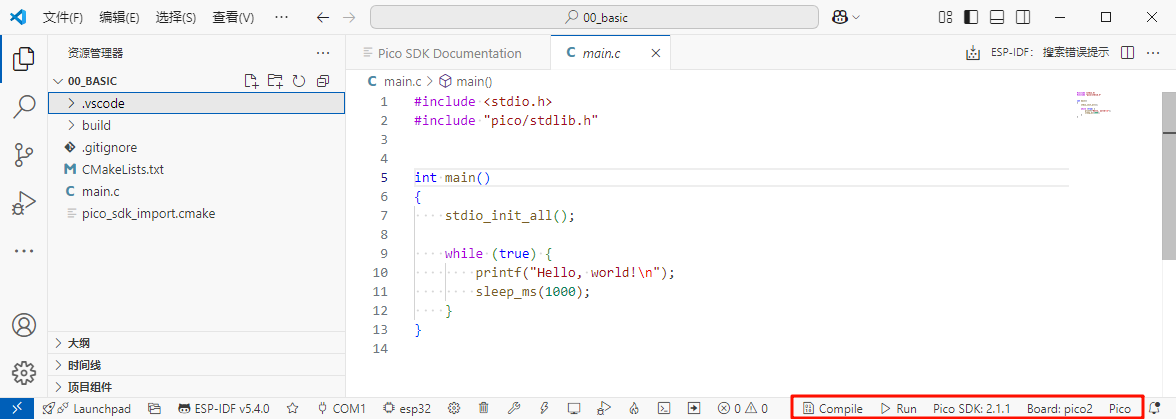The height and width of the screenshot is (419, 1176).
Task: Open the 选择(S) menu
Action: coord(176,17)
